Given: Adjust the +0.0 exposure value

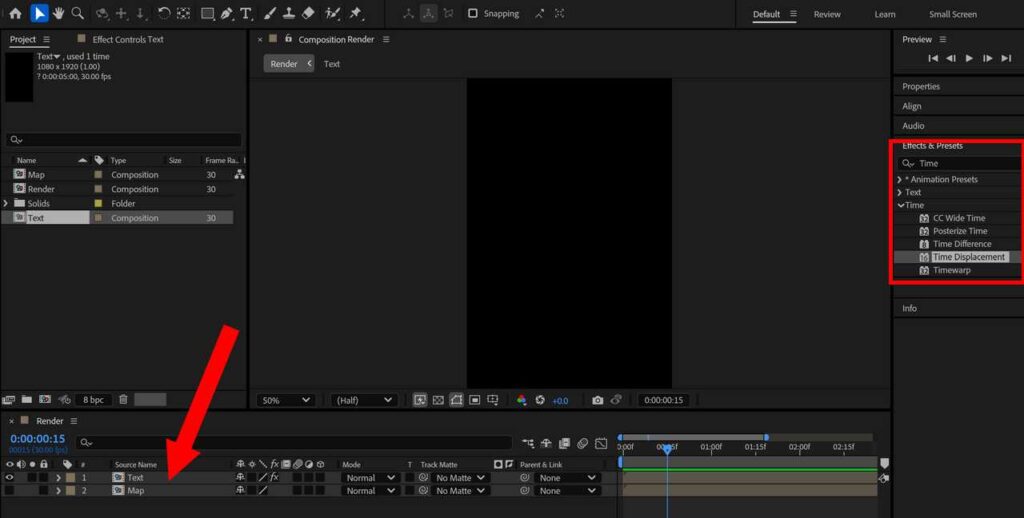Looking at the screenshot, I should click(x=560, y=400).
